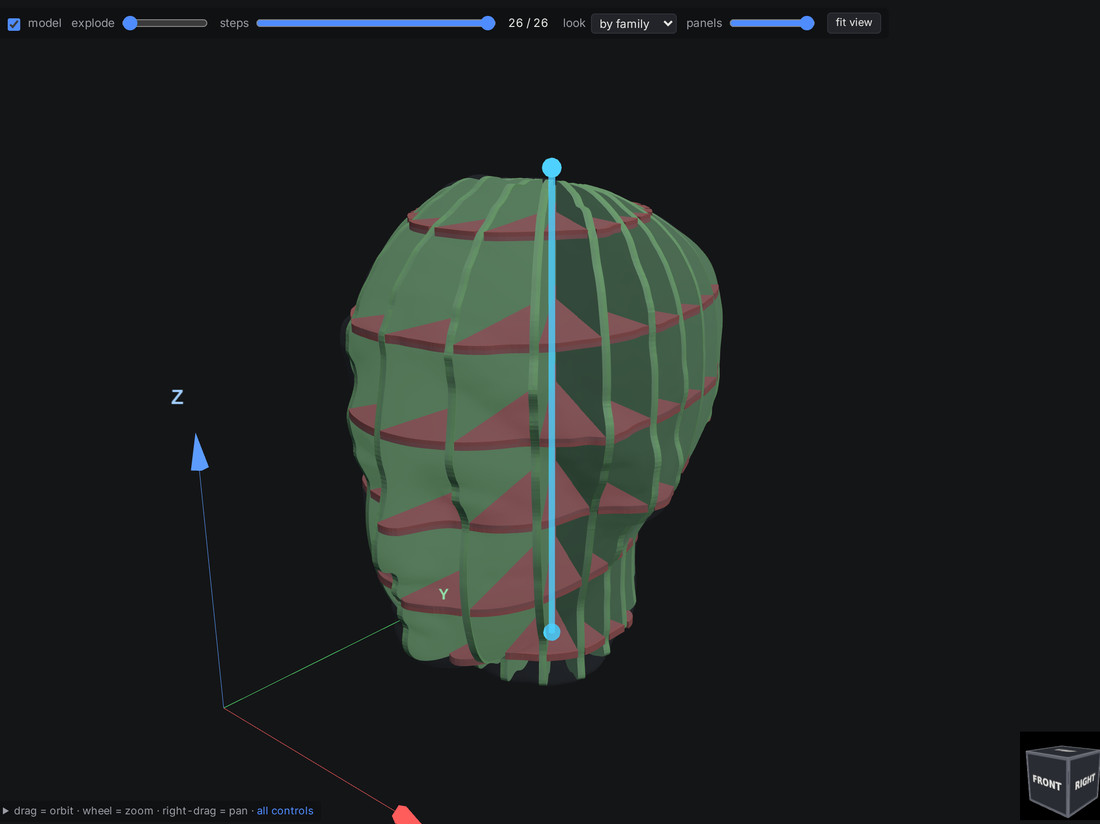The image size is (1100, 824).
Task: Click the red X axis arrowhead
Action: pos(406,815)
